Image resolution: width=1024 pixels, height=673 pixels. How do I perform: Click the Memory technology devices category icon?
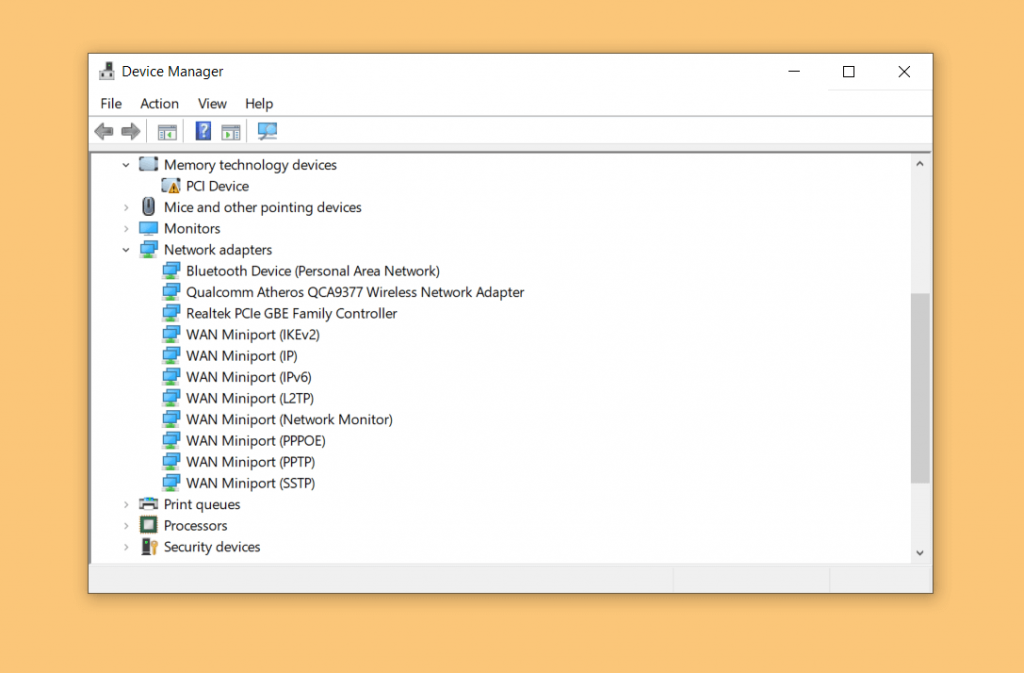148,164
